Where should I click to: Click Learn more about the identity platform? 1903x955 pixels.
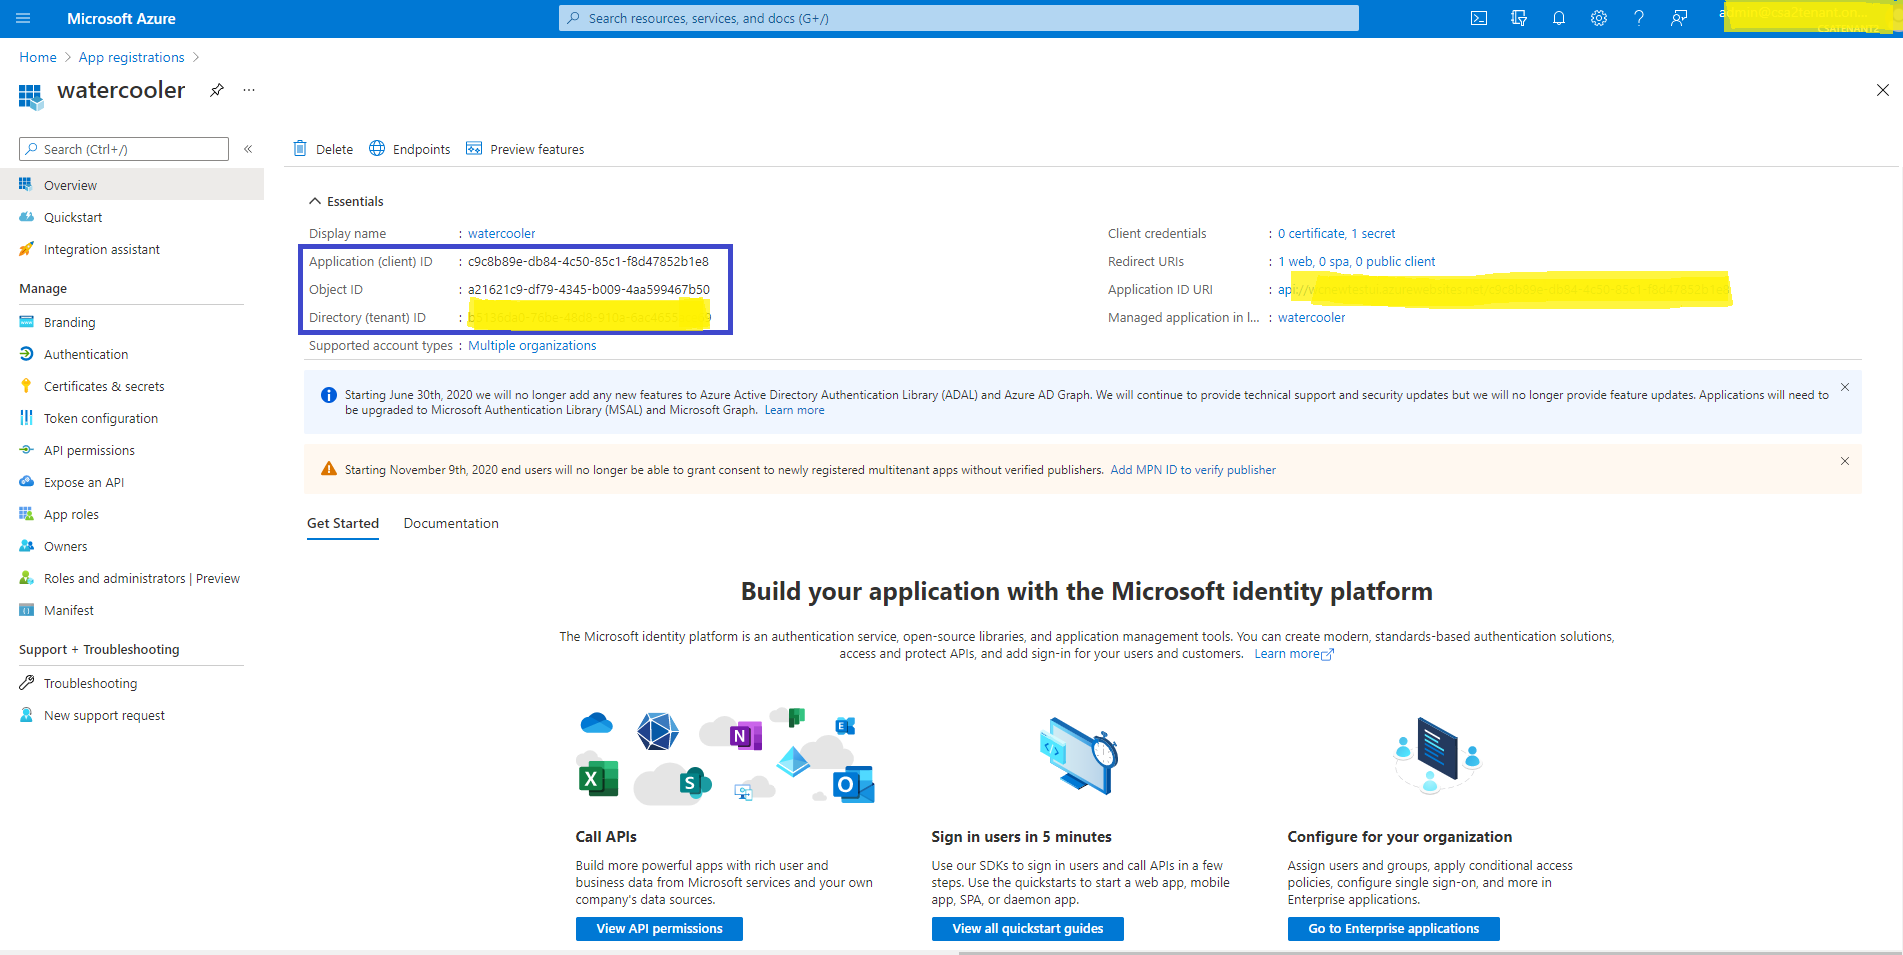pos(1294,654)
